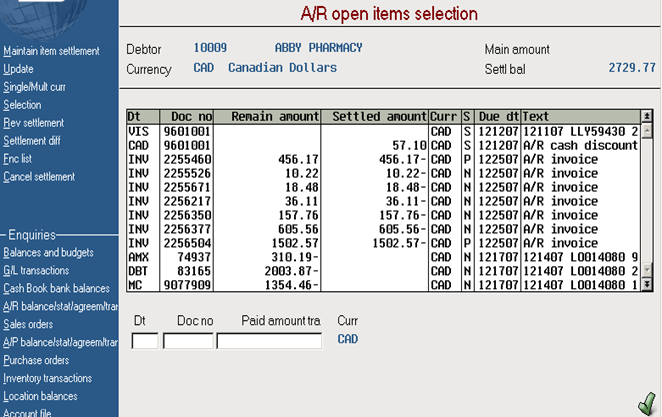Image resolution: width=662 pixels, height=417 pixels.
Task: Open Purchase orders enquiry
Action: [36, 360]
